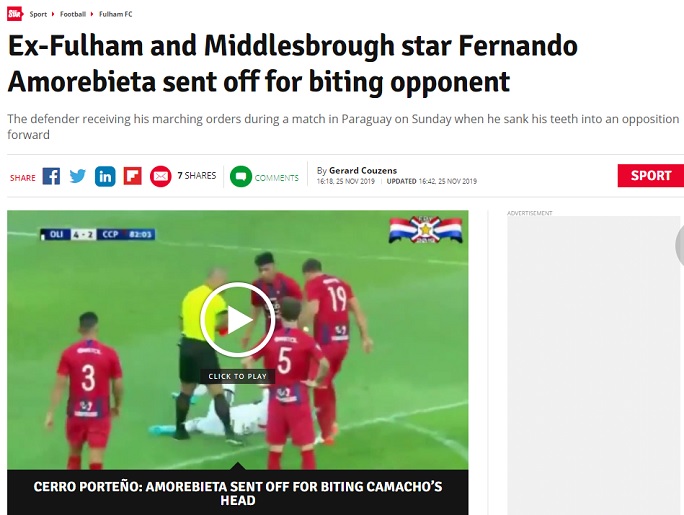Click the Daily Star logo icon

click(x=14, y=14)
